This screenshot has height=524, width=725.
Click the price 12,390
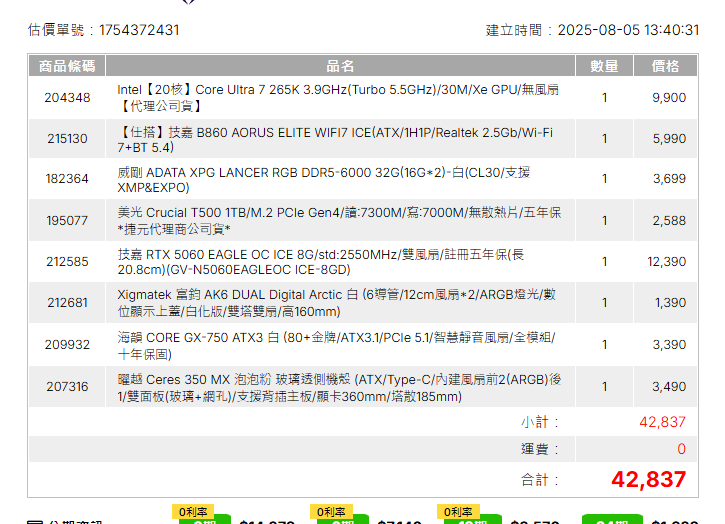pyautogui.click(x=667, y=262)
